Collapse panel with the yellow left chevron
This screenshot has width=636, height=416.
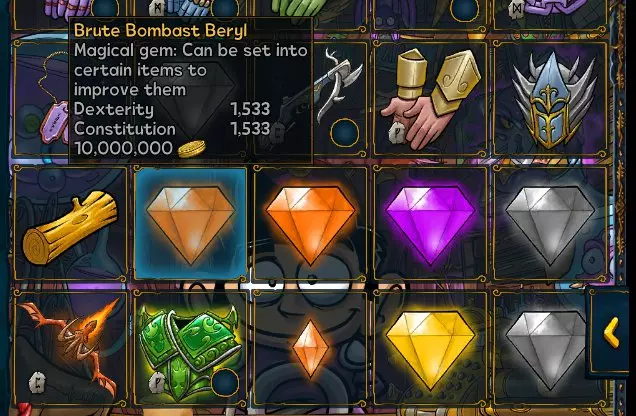coord(612,332)
